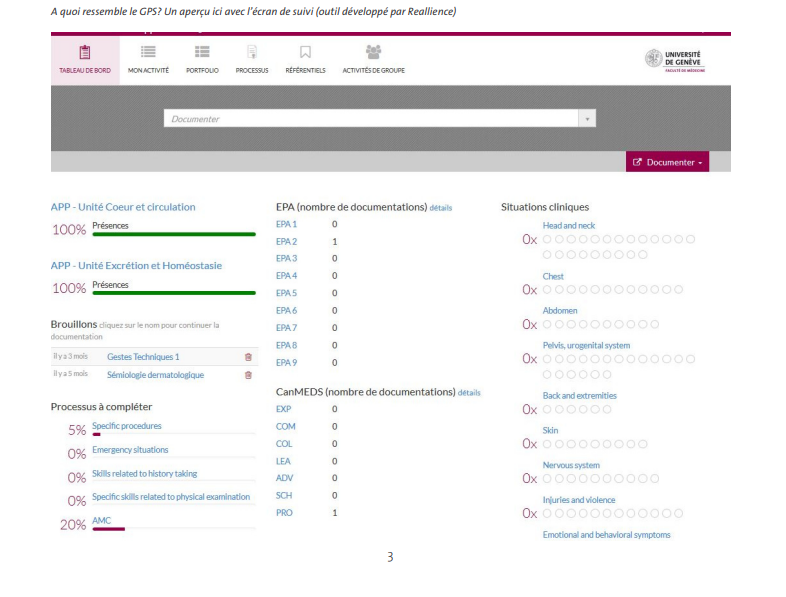This screenshot has height=597, width=786.
Task: Show CanMEDS détails link
Action: pos(469,393)
